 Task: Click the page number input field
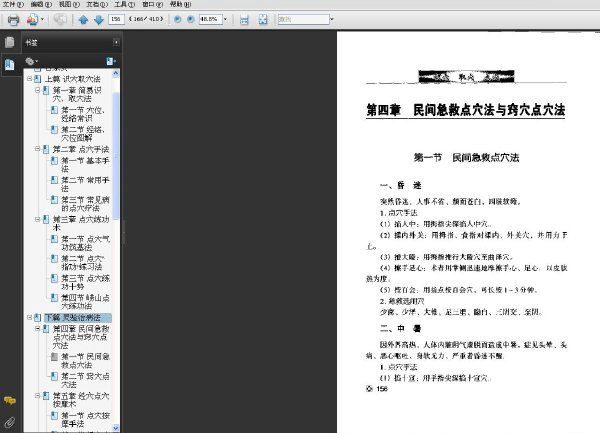(x=117, y=19)
